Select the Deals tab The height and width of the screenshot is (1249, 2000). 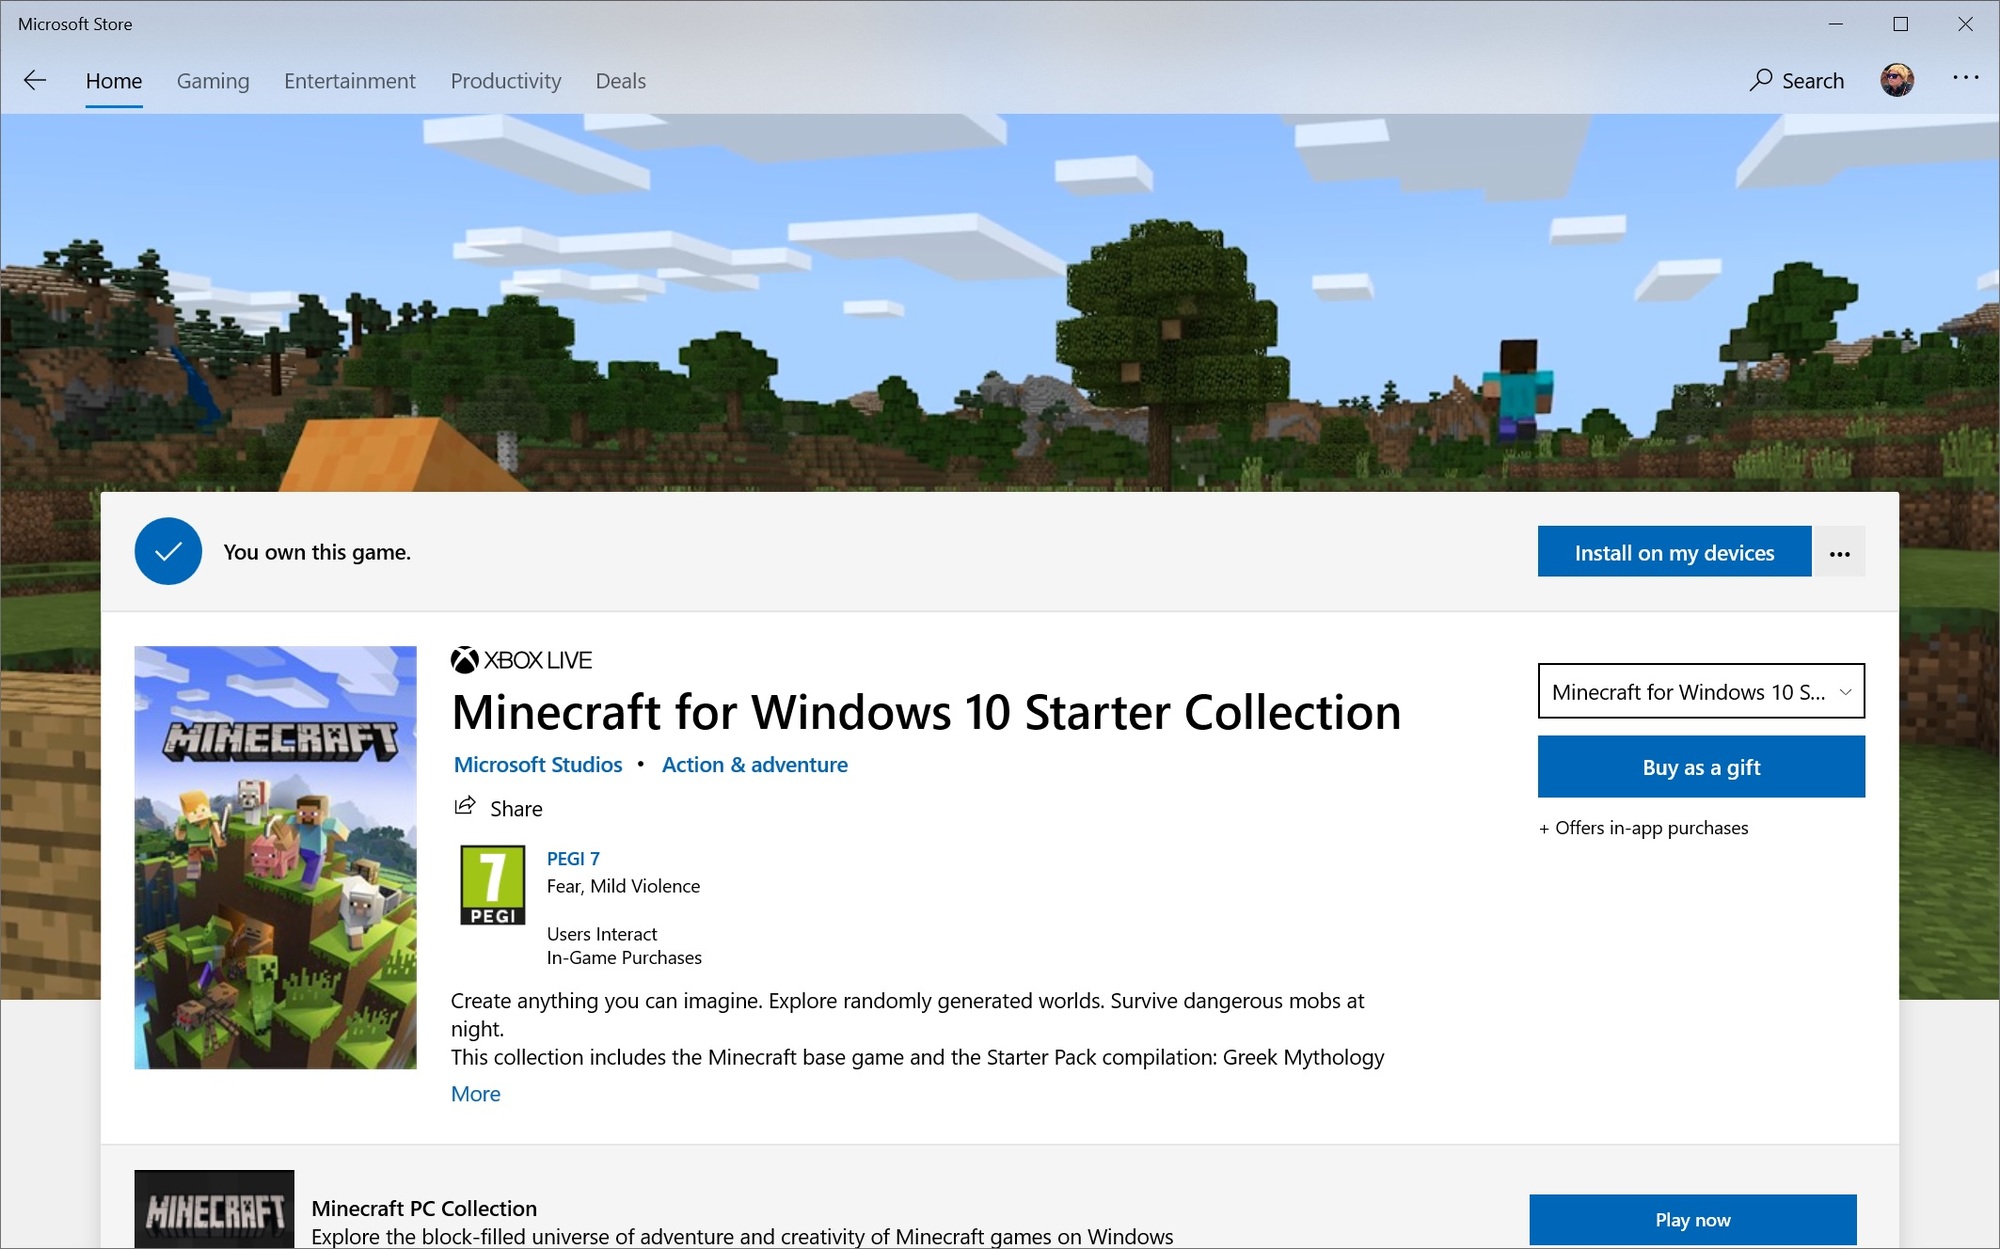click(x=620, y=81)
